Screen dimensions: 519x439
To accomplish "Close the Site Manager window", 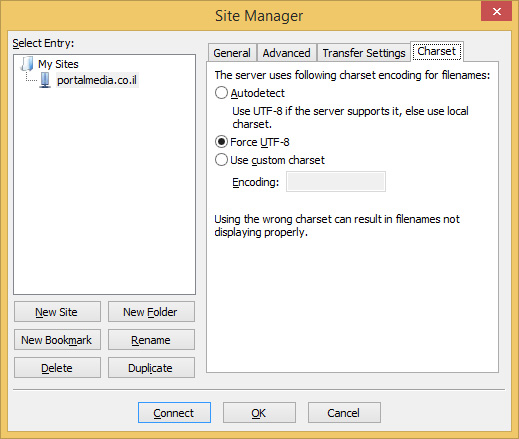I will (496, 12).
